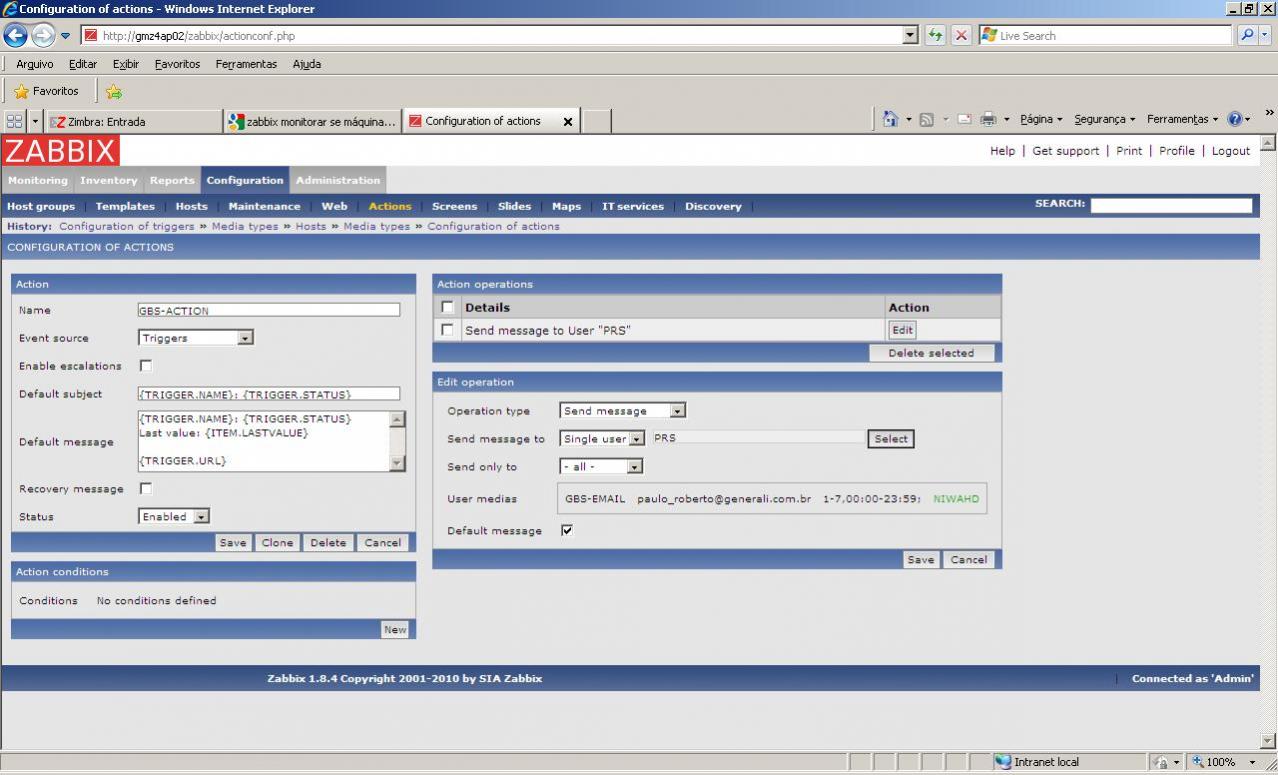Enable the escalations checkbox

(x=146, y=366)
